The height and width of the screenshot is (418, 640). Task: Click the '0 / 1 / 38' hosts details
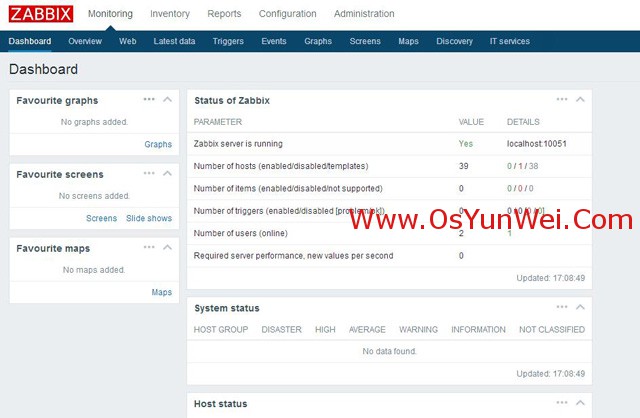522,166
